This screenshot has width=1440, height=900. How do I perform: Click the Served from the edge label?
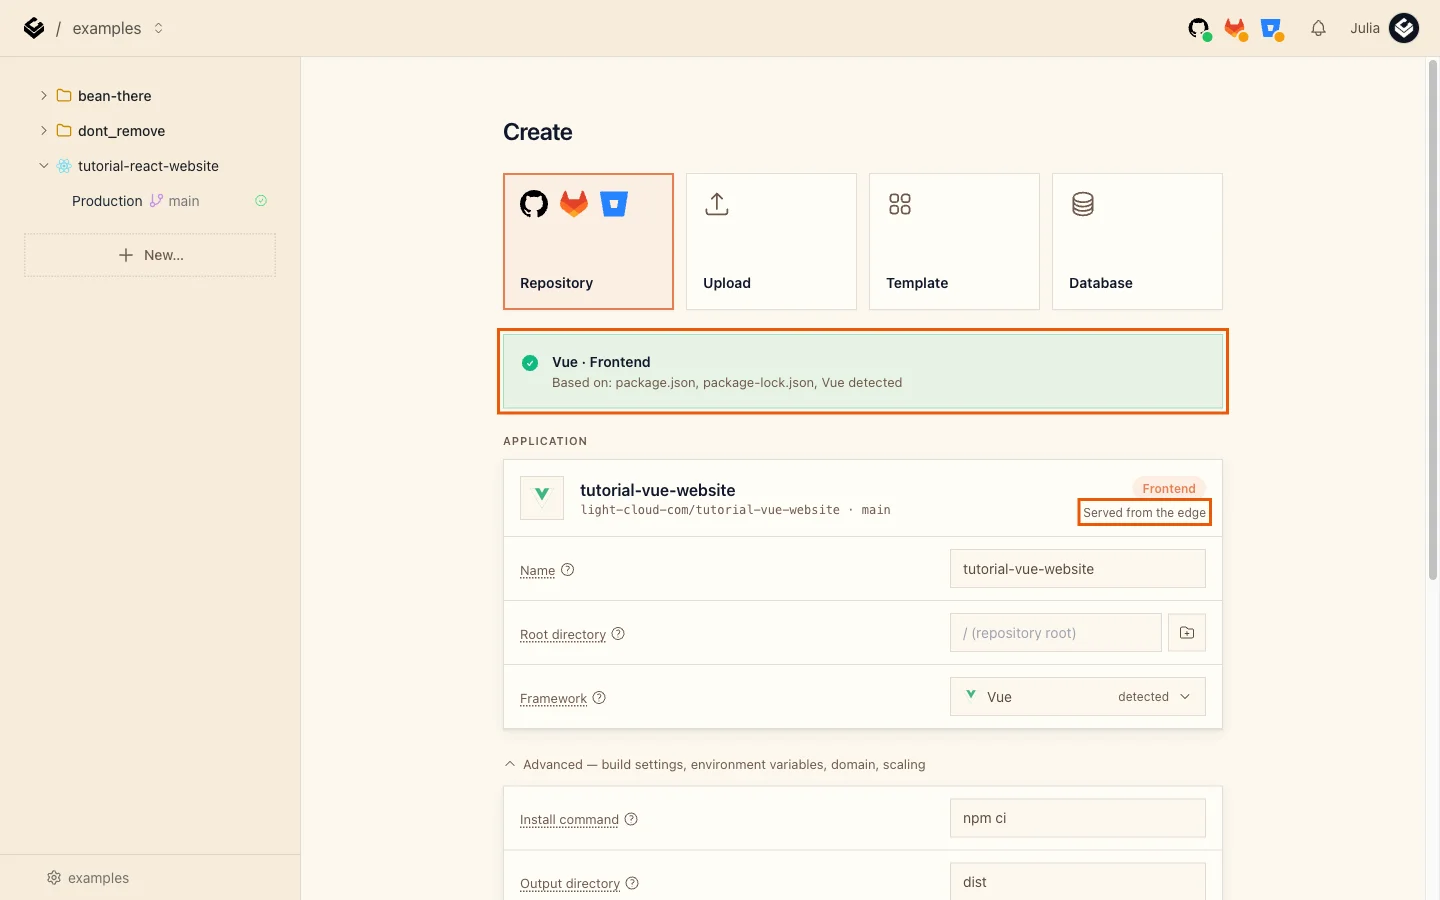(1144, 513)
